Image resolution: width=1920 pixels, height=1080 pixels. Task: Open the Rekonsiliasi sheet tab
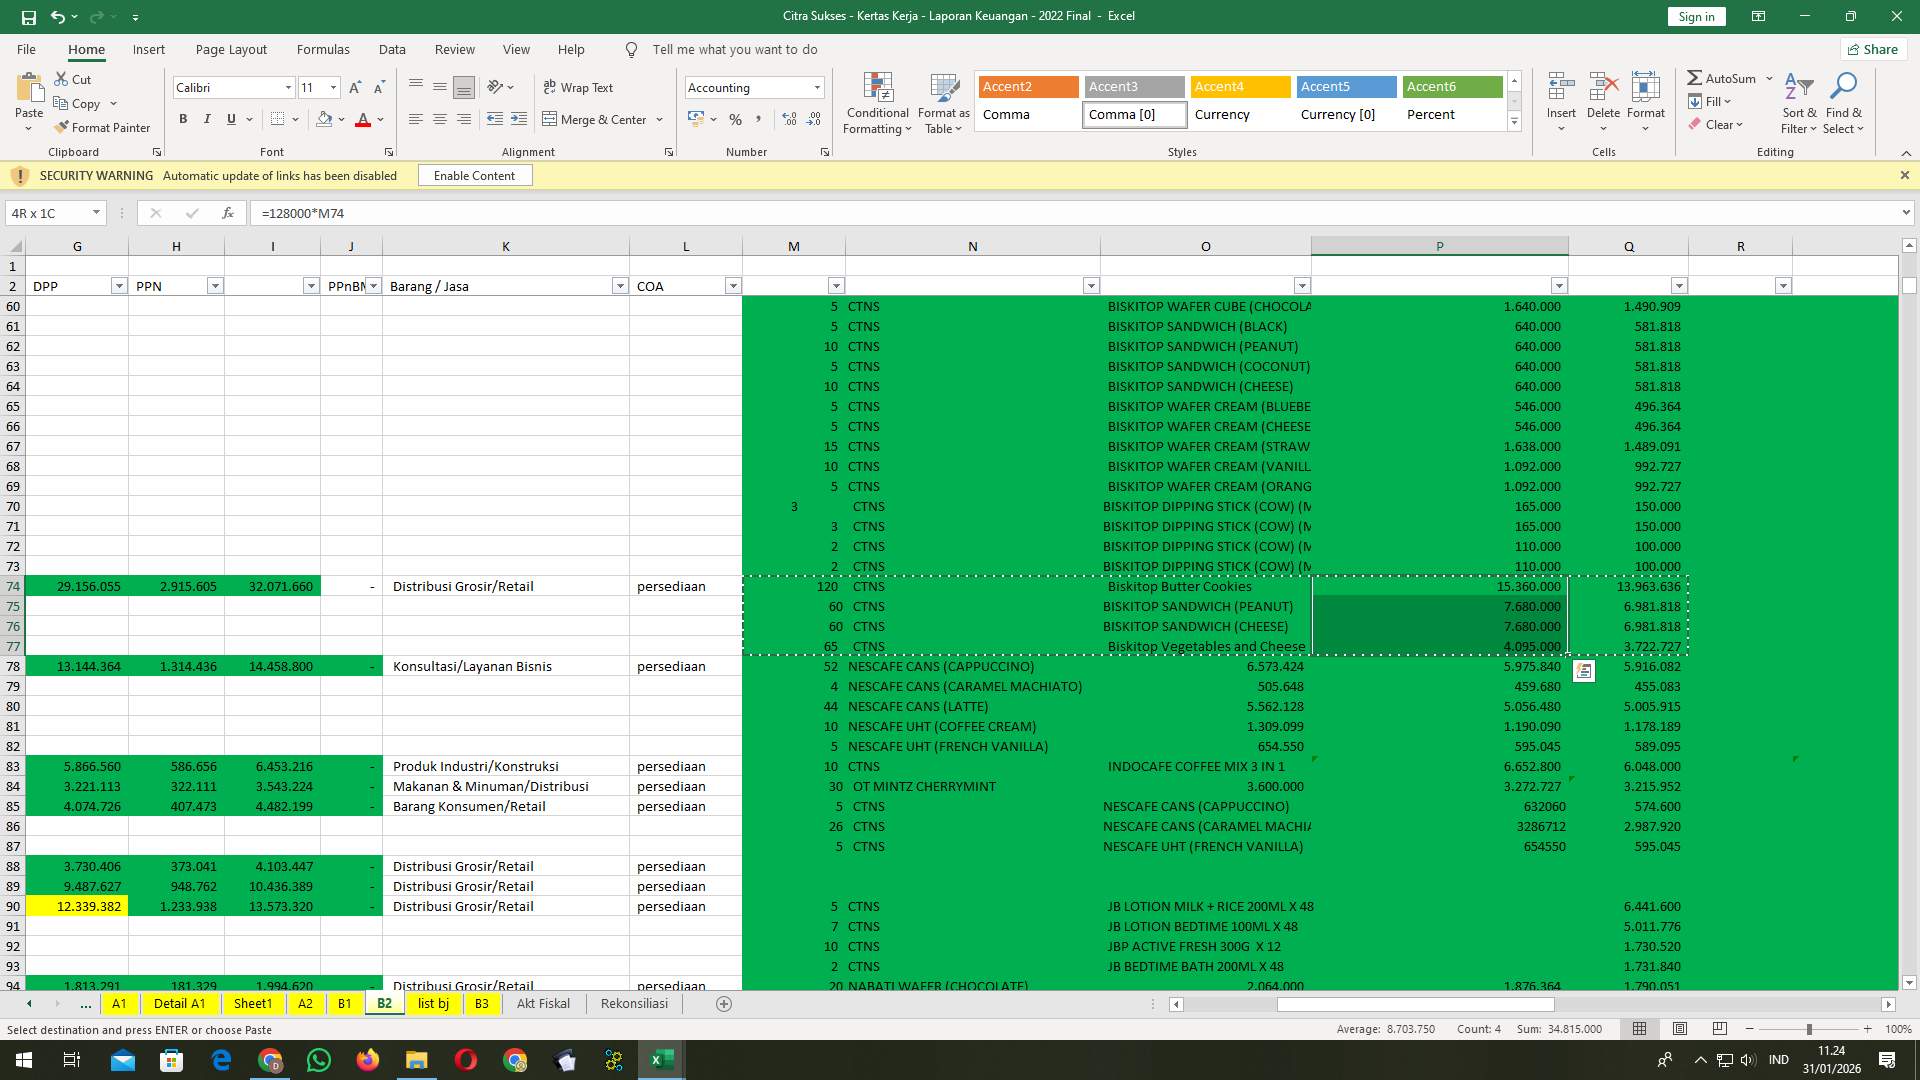(634, 1003)
